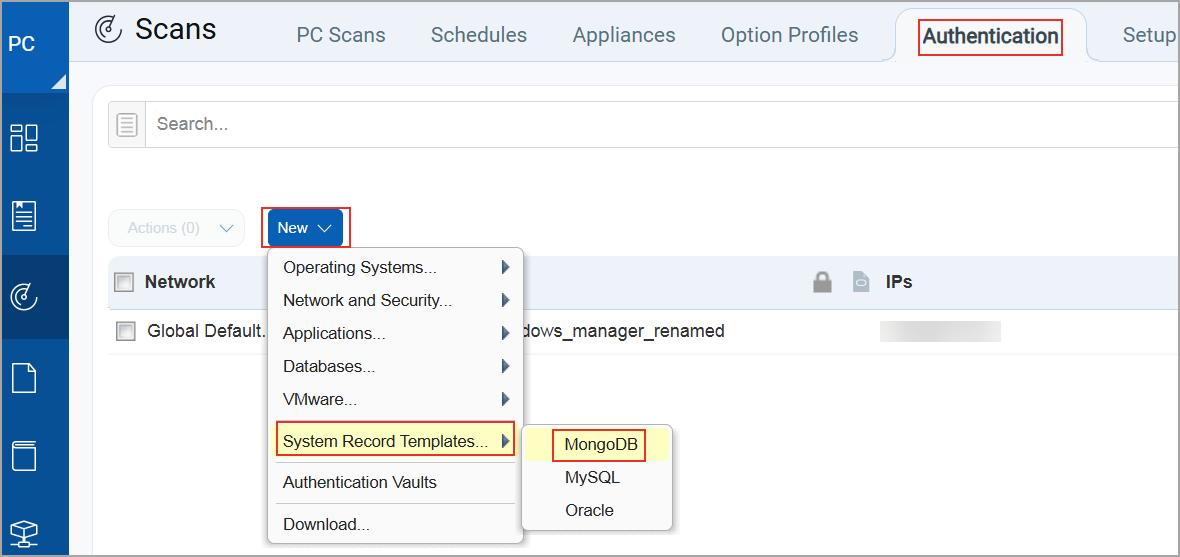Check the Global Default row checkbox
Viewport: 1180px width, 557px height.
tap(126, 331)
